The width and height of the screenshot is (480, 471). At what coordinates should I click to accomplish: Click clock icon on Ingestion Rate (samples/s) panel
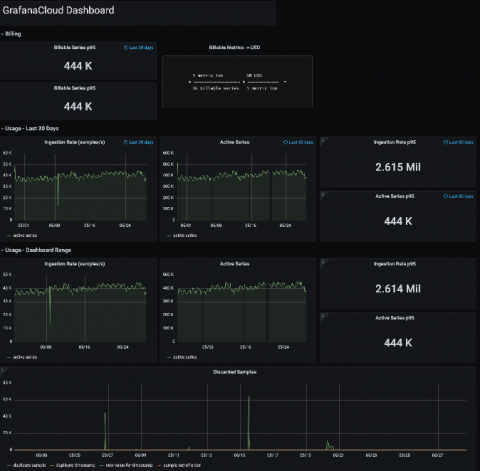click(126, 142)
